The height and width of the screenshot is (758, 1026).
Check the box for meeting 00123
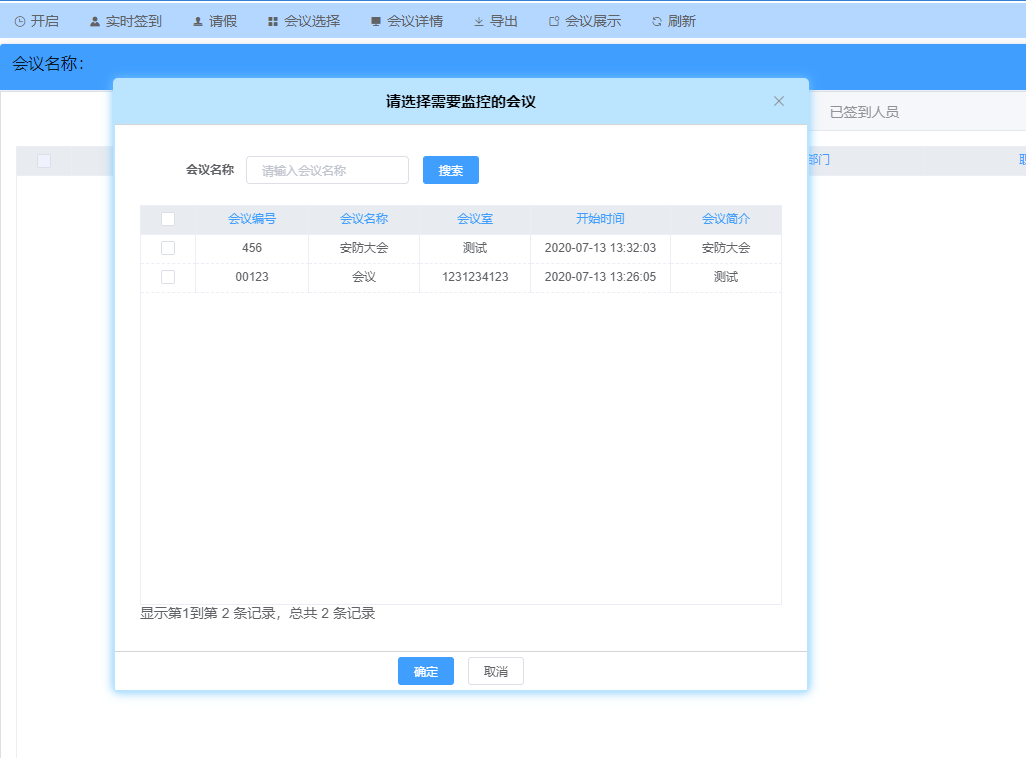point(168,277)
